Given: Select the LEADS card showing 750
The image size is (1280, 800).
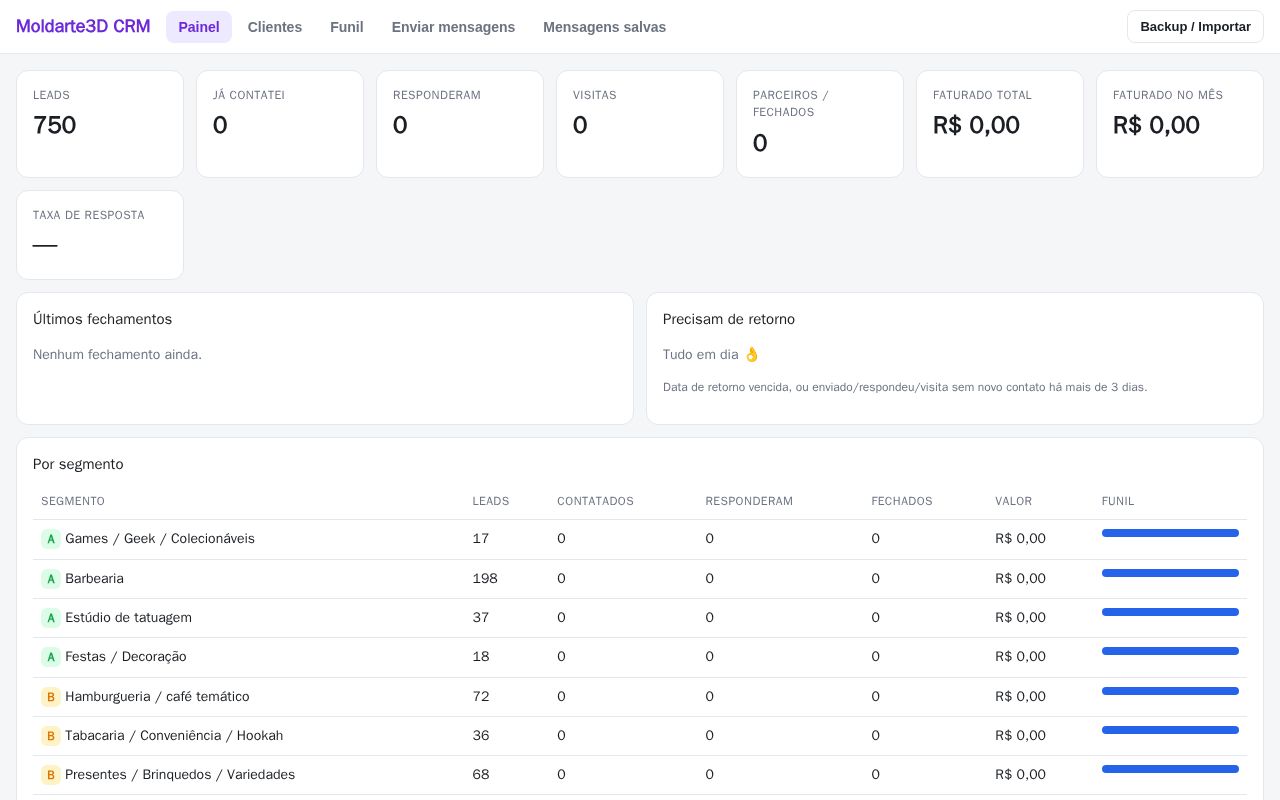Looking at the screenshot, I should click(x=100, y=124).
